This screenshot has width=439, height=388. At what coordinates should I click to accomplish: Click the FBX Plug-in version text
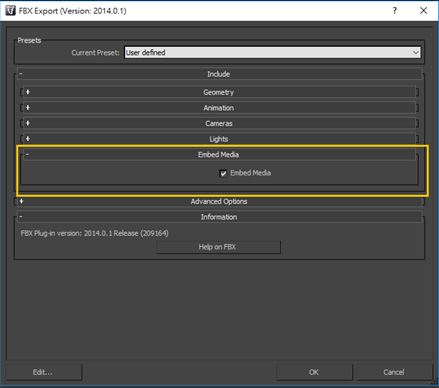coord(95,233)
